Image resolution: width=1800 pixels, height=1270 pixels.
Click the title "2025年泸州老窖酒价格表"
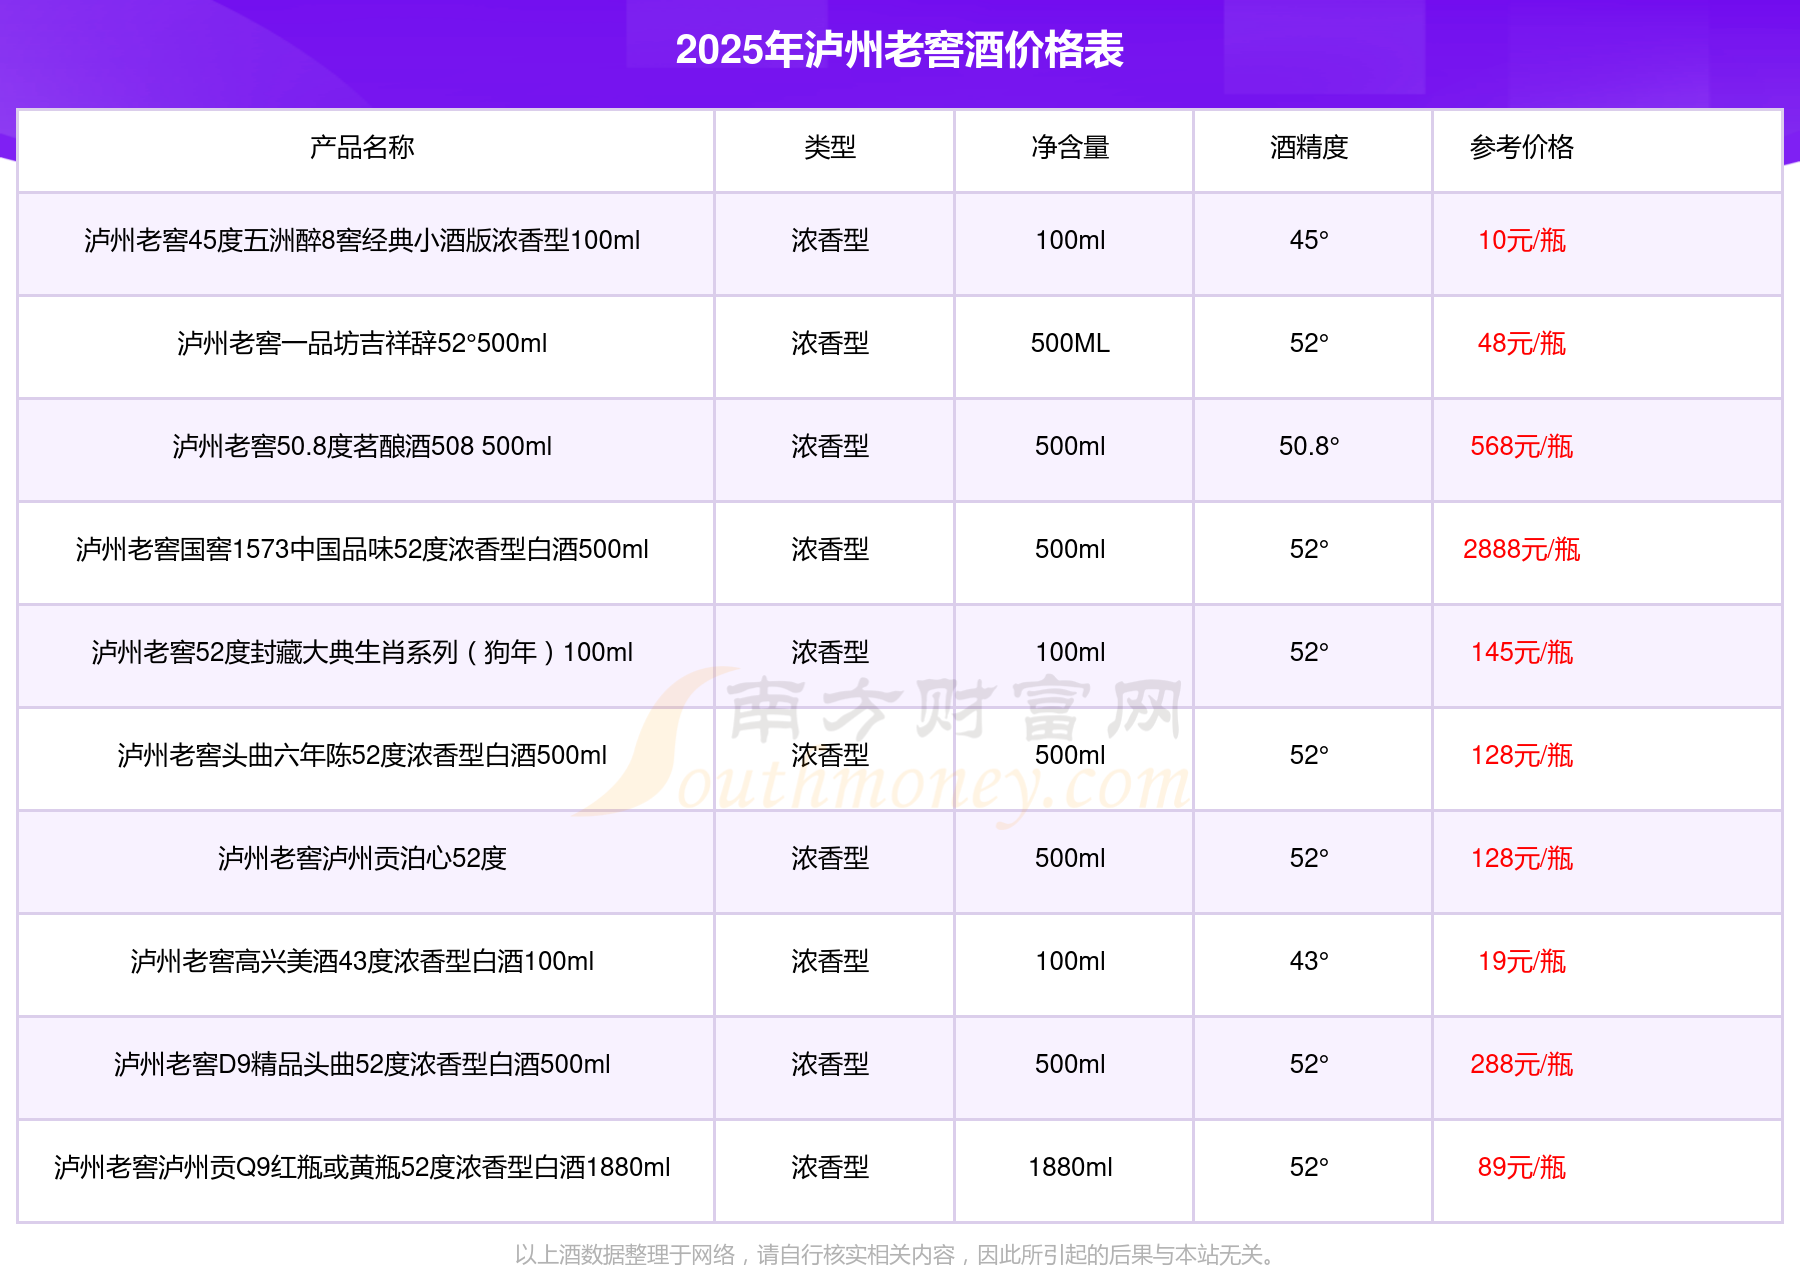pos(899,50)
